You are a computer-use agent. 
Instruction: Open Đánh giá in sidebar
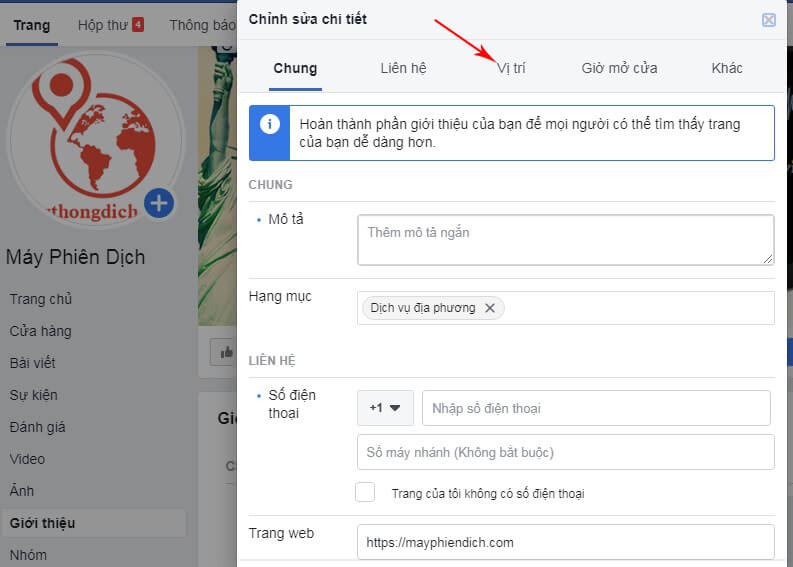[37, 427]
